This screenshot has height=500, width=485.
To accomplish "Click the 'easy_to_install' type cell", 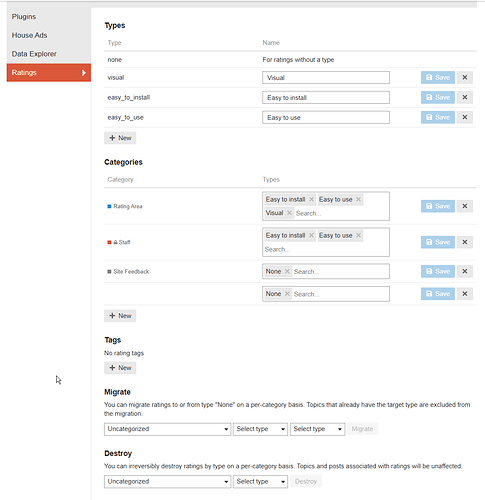I will click(x=129, y=97).
